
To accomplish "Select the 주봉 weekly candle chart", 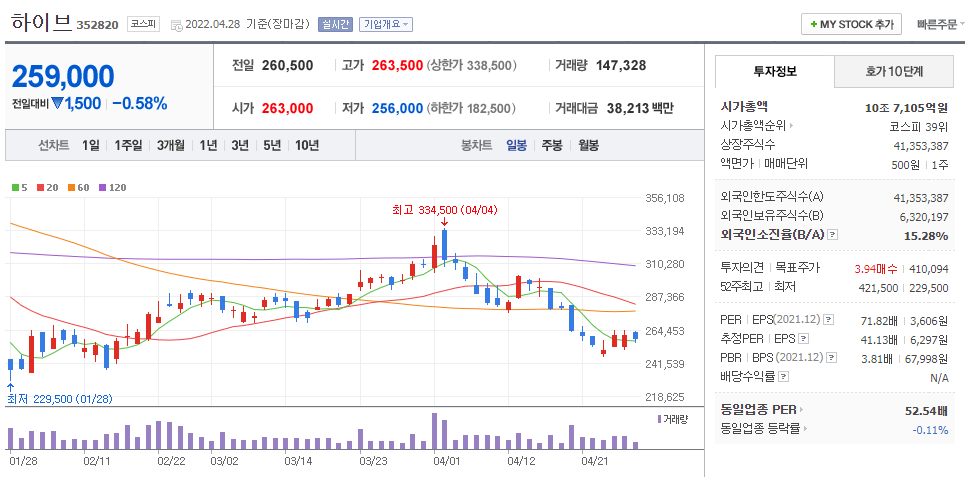I will coord(552,146).
